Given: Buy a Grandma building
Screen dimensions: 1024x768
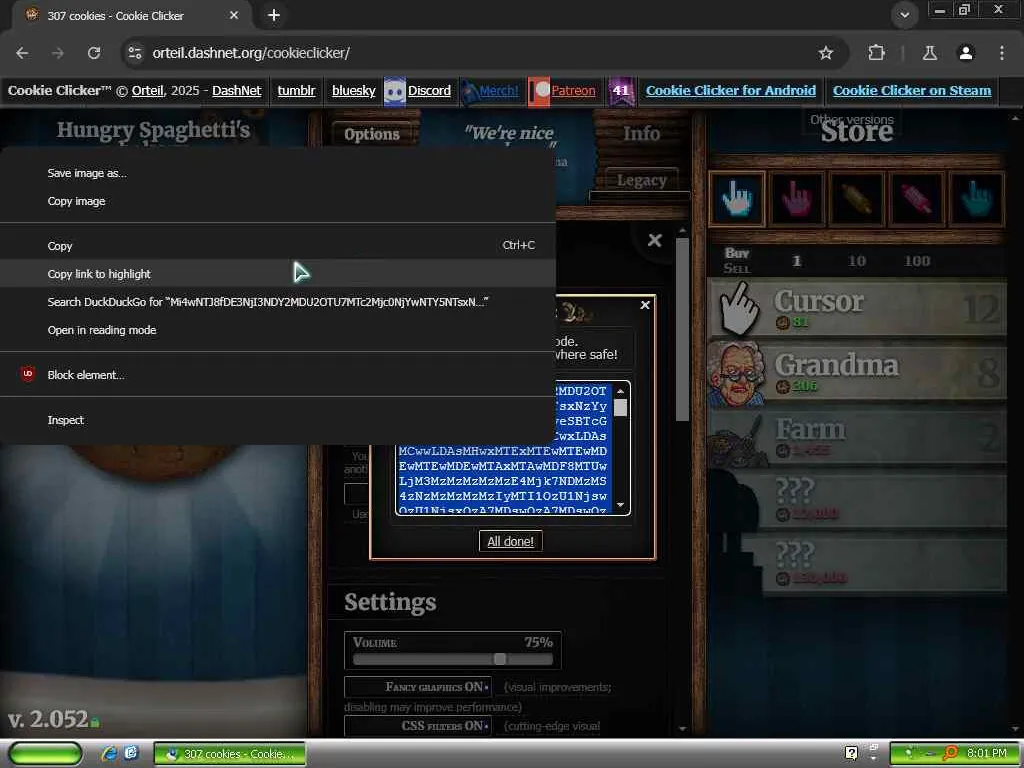Looking at the screenshot, I should 857,372.
